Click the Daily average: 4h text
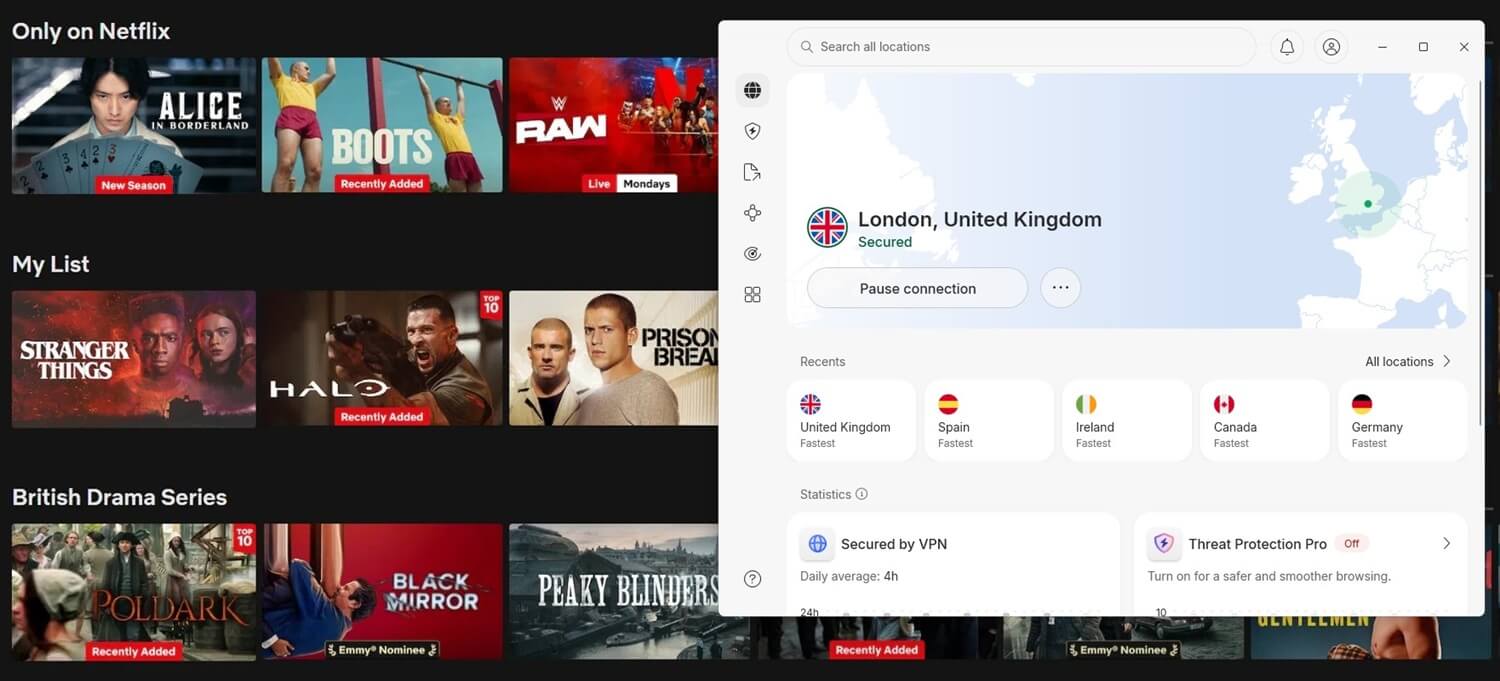 [x=849, y=576]
